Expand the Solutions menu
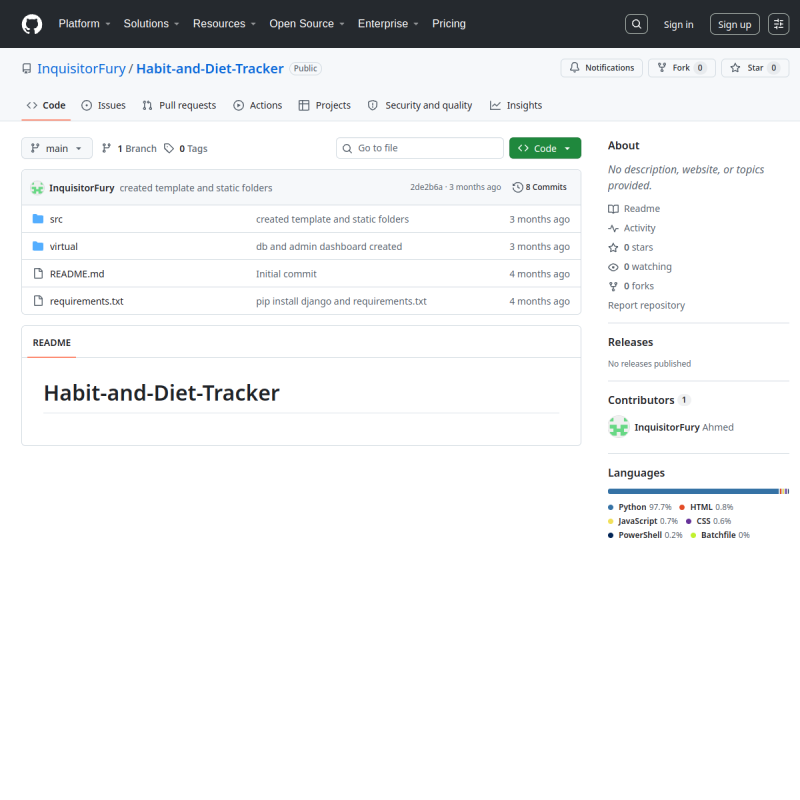 [152, 24]
